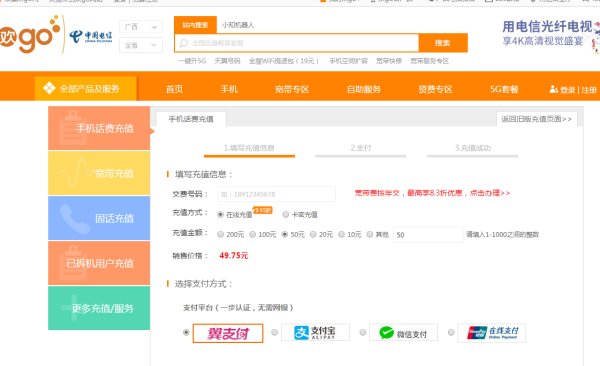Viewport: 600px width, 366px height.
Task: Click the 登录 login link
Action: 567,90
